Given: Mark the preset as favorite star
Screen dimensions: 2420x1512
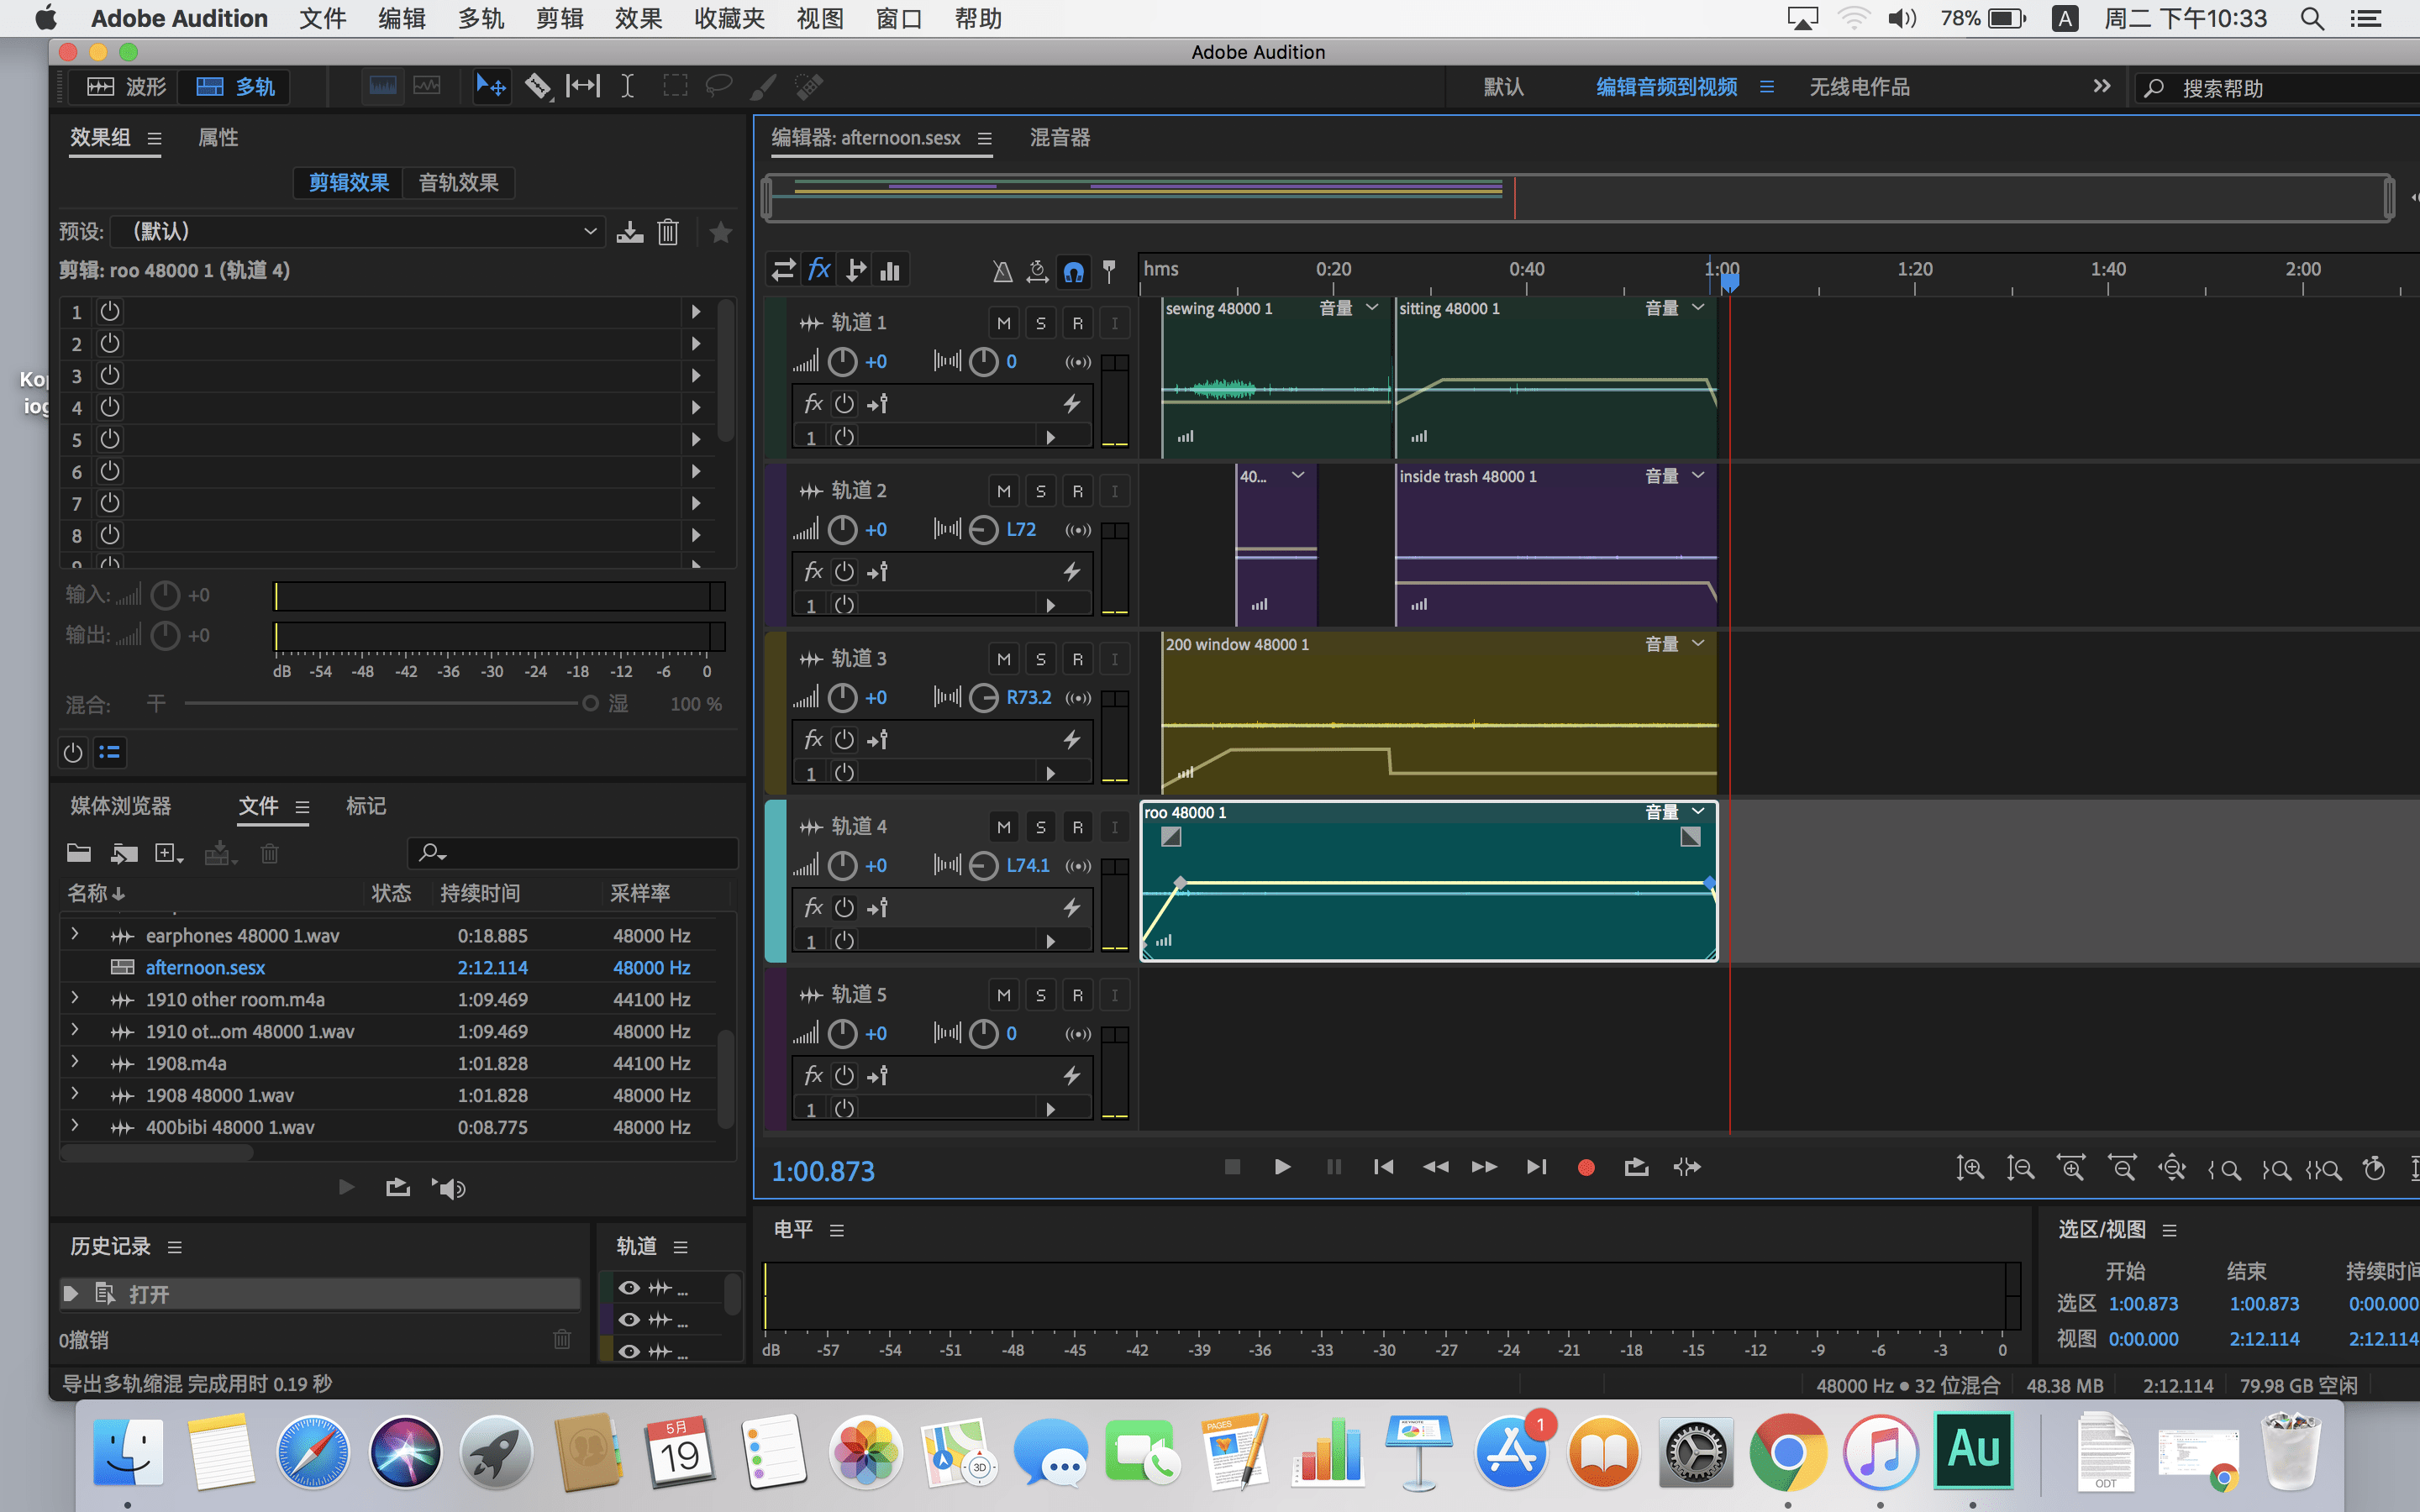Looking at the screenshot, I should pyautogui.click(x=720, y=232).
